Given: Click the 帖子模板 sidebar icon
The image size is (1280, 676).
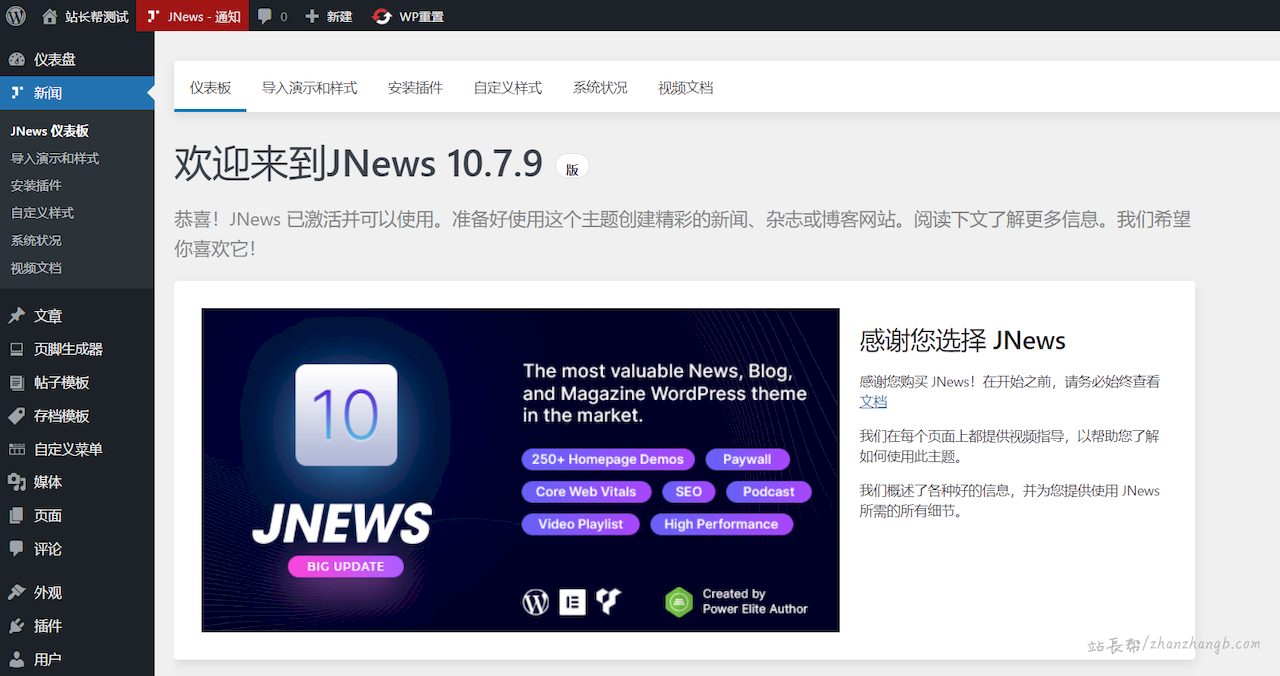Looking at the screenshot, I should point(17,382).
